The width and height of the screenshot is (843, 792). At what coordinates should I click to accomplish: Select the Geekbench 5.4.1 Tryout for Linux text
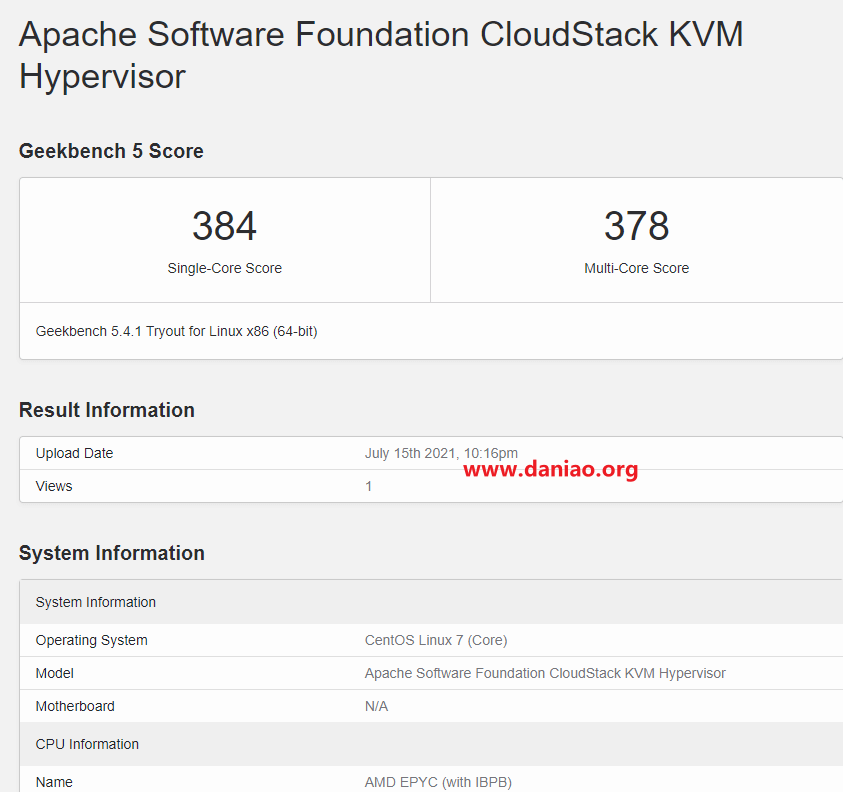(176, 331)
